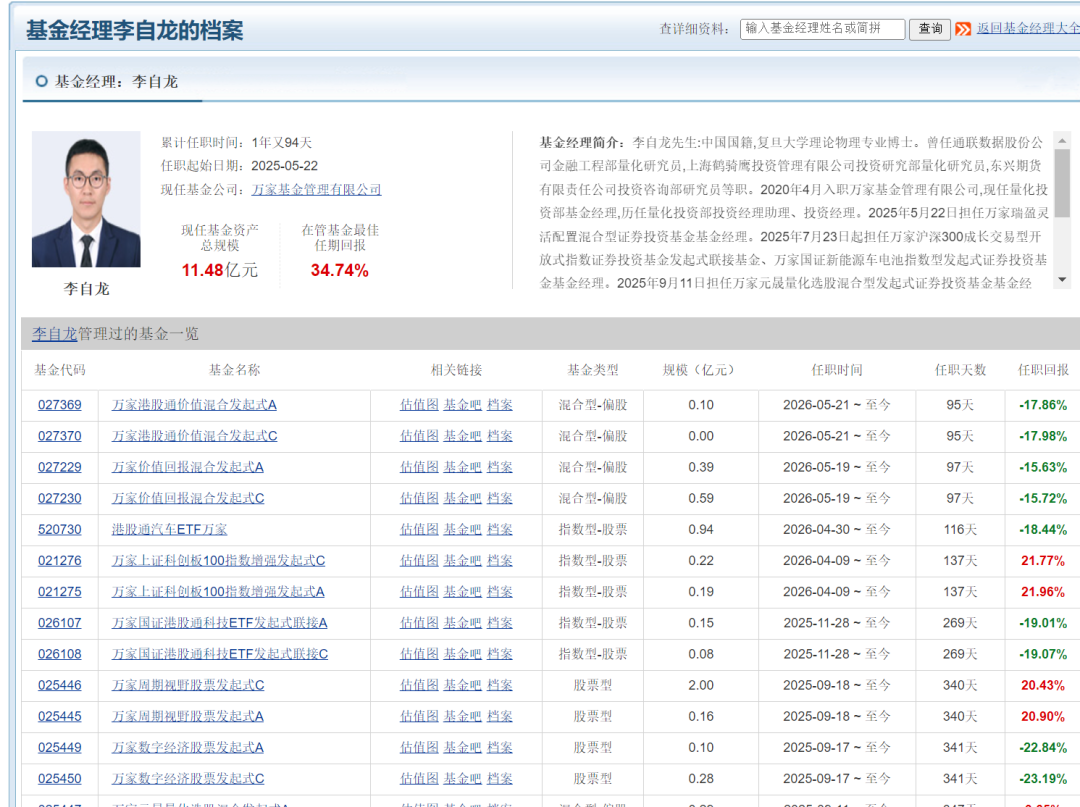Screen dimensions: 1080x807
Task: Open 万家国证港股通科技ETF发起式联接C fund page
Action: [220, 654]
